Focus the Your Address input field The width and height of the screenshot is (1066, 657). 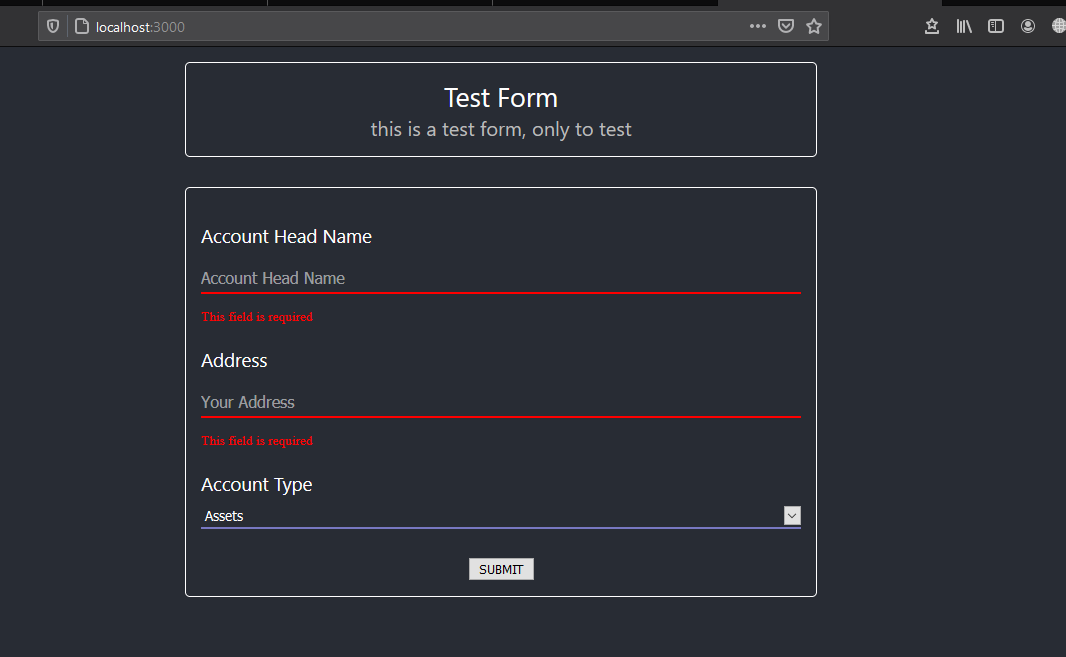pos(500,402)
